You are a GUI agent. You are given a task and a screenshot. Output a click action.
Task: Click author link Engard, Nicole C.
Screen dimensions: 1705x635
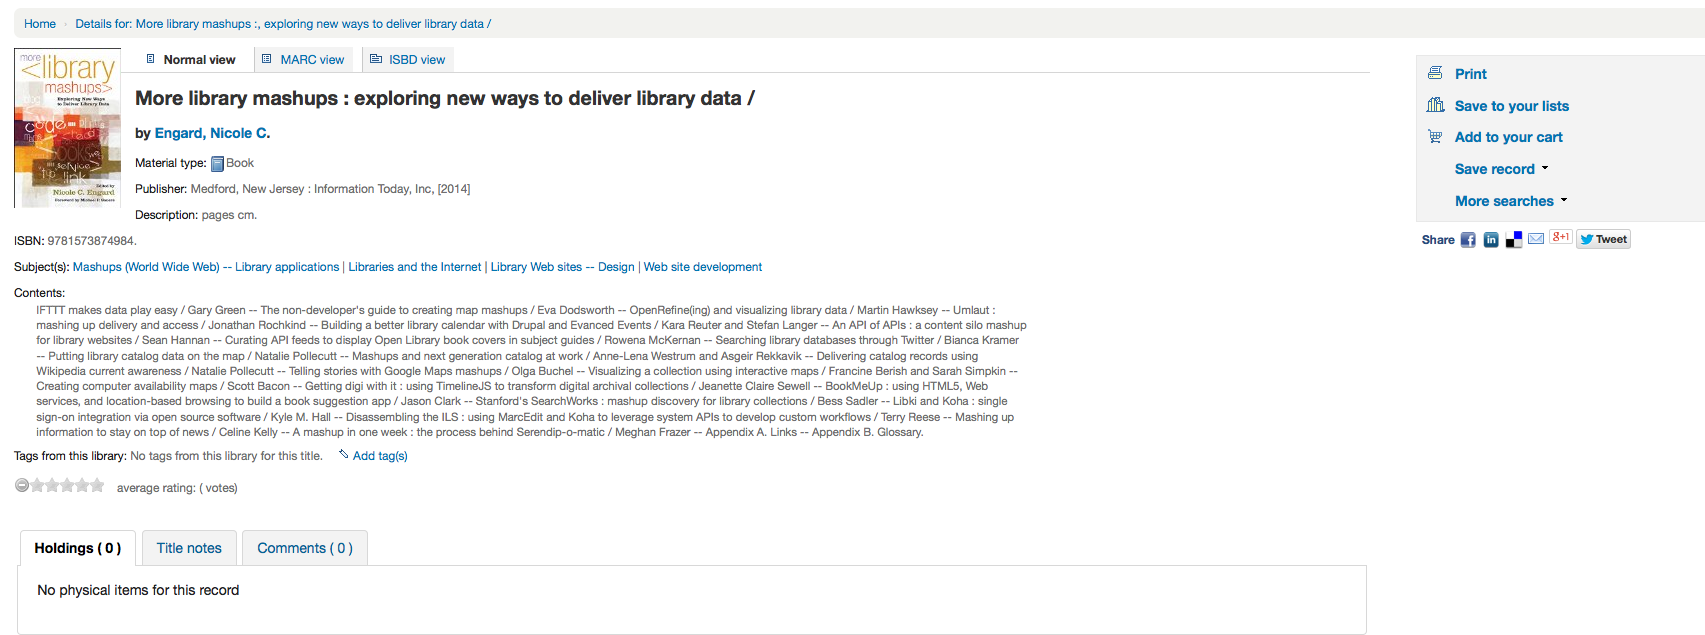click(x=212, y=133)
